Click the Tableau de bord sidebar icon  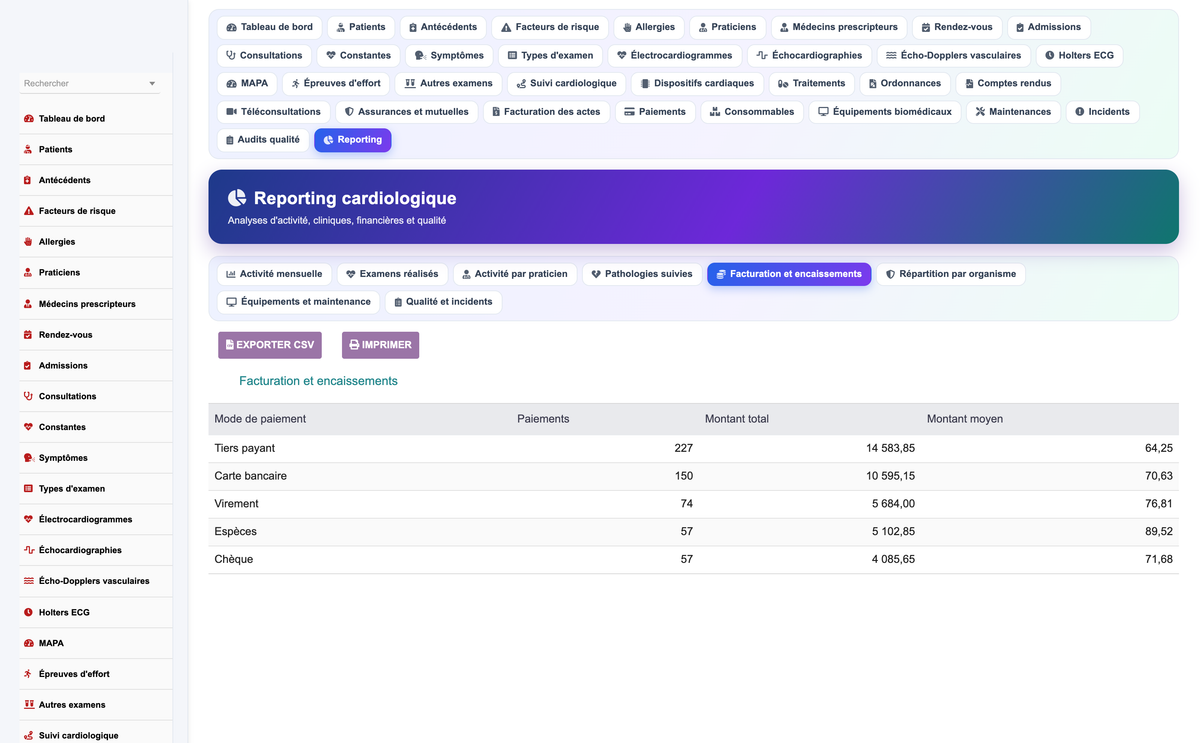(x=28, y=119)
